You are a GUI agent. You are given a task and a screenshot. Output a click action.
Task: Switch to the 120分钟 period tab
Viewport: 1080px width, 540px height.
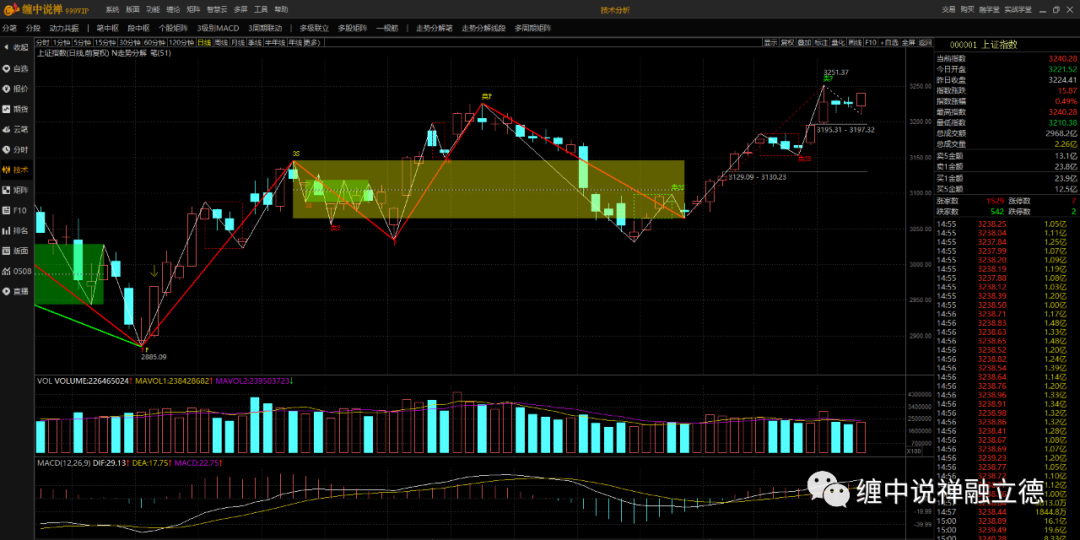tap(181, 43)
